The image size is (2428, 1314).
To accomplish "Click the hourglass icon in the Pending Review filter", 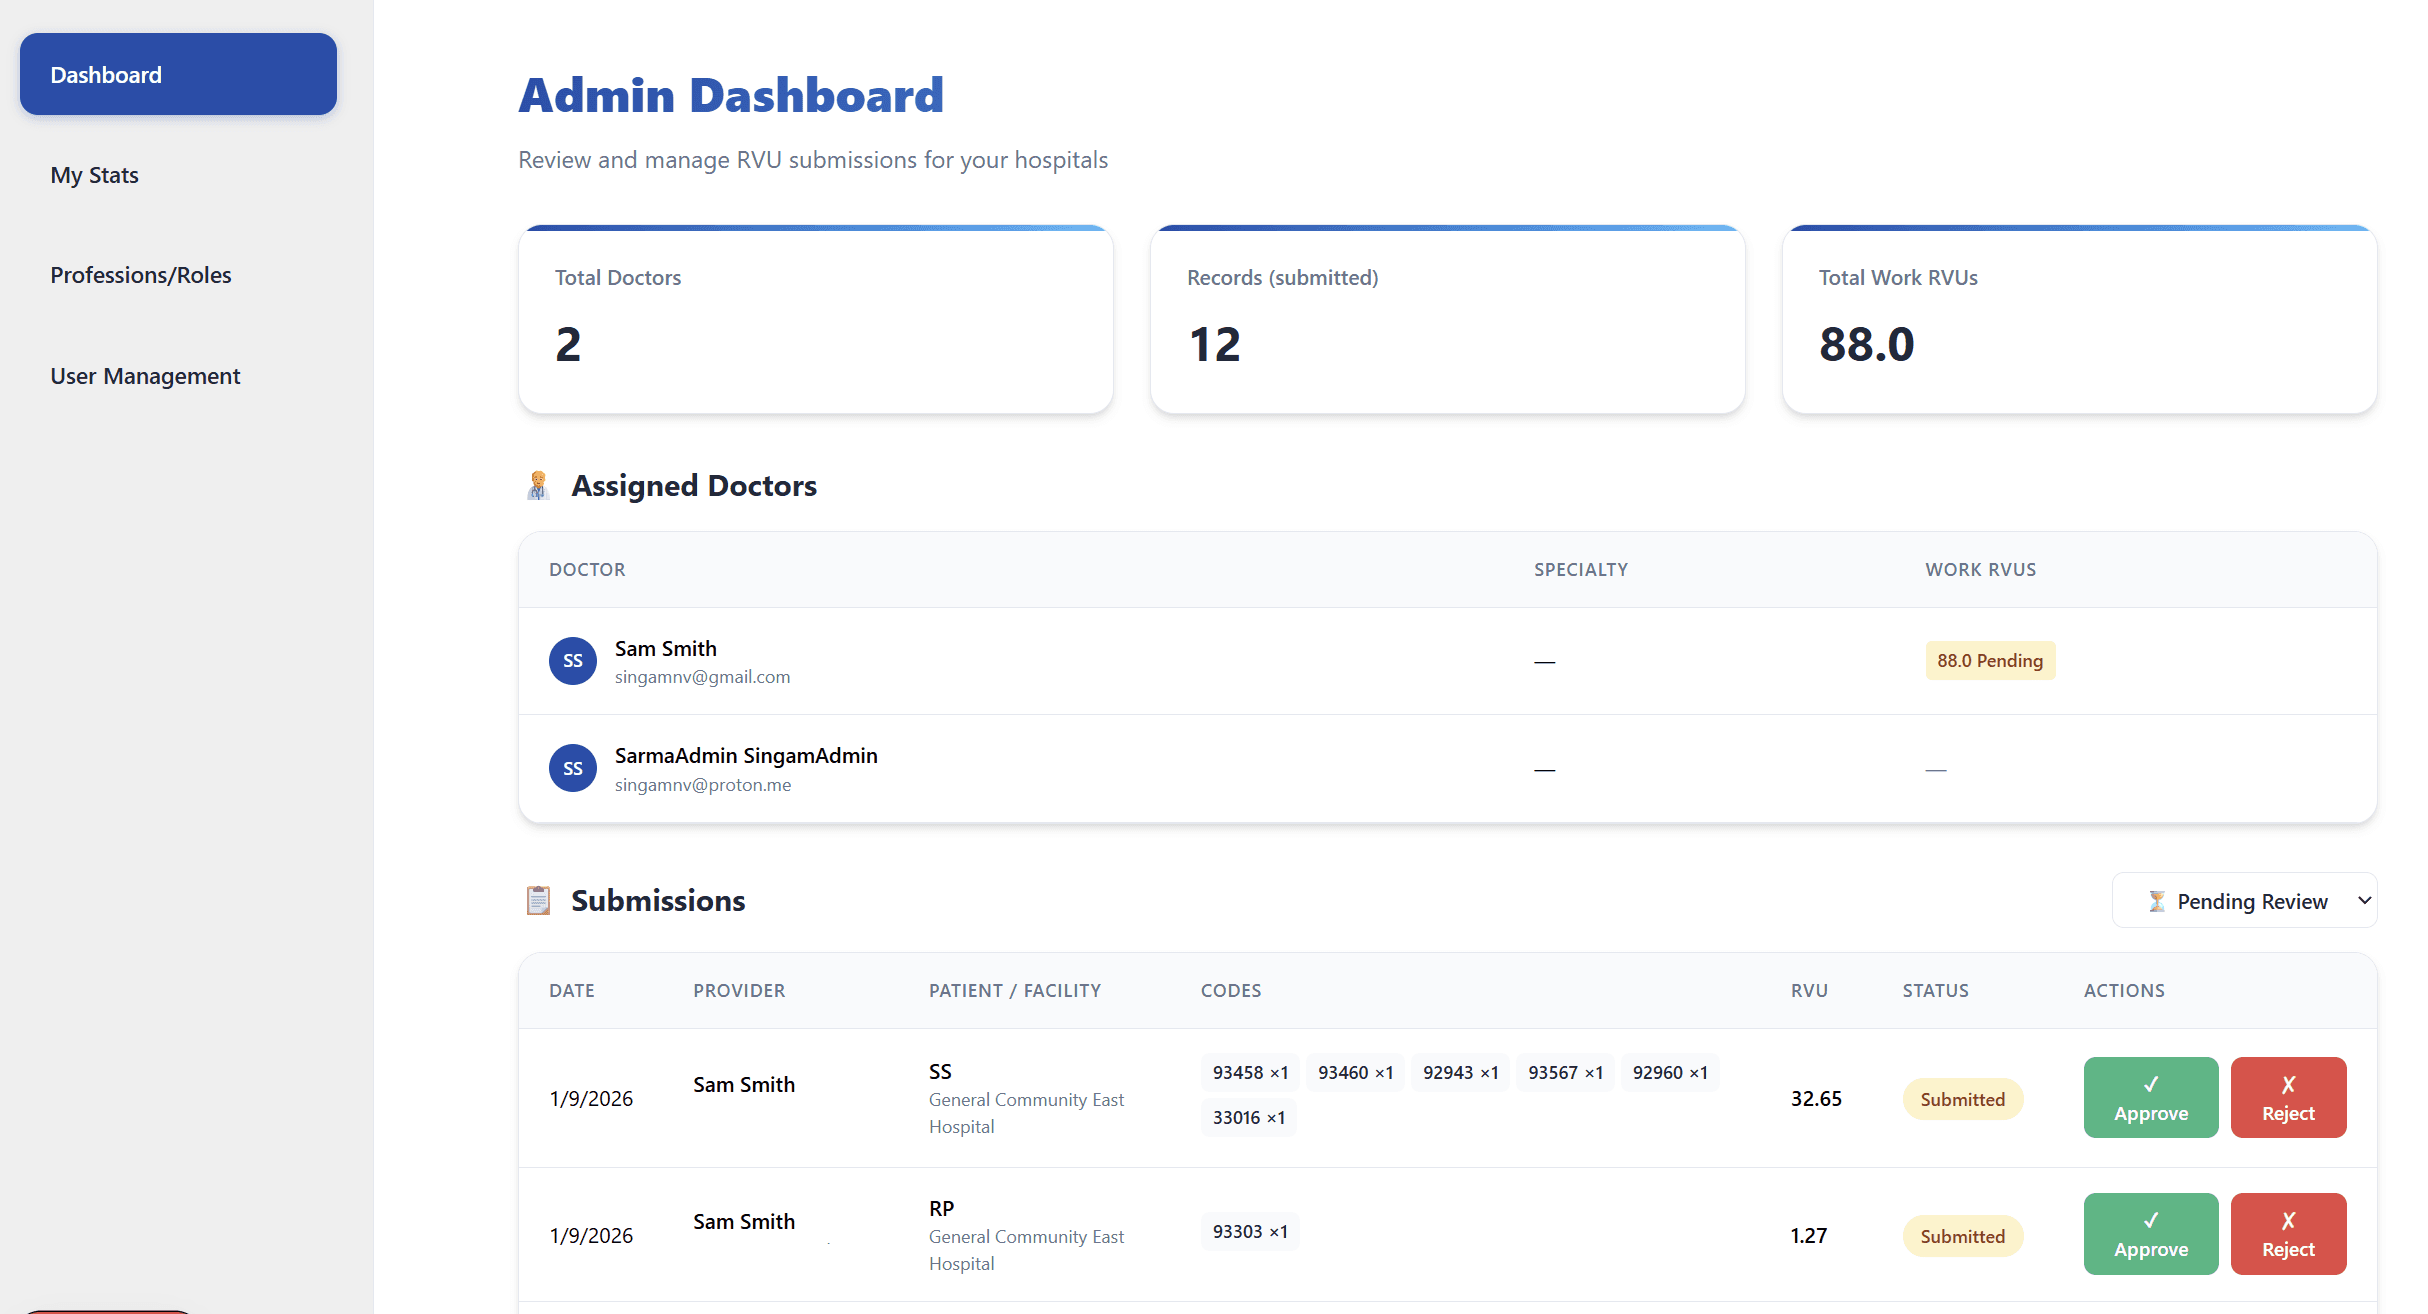I will (x=2158, y=900).
